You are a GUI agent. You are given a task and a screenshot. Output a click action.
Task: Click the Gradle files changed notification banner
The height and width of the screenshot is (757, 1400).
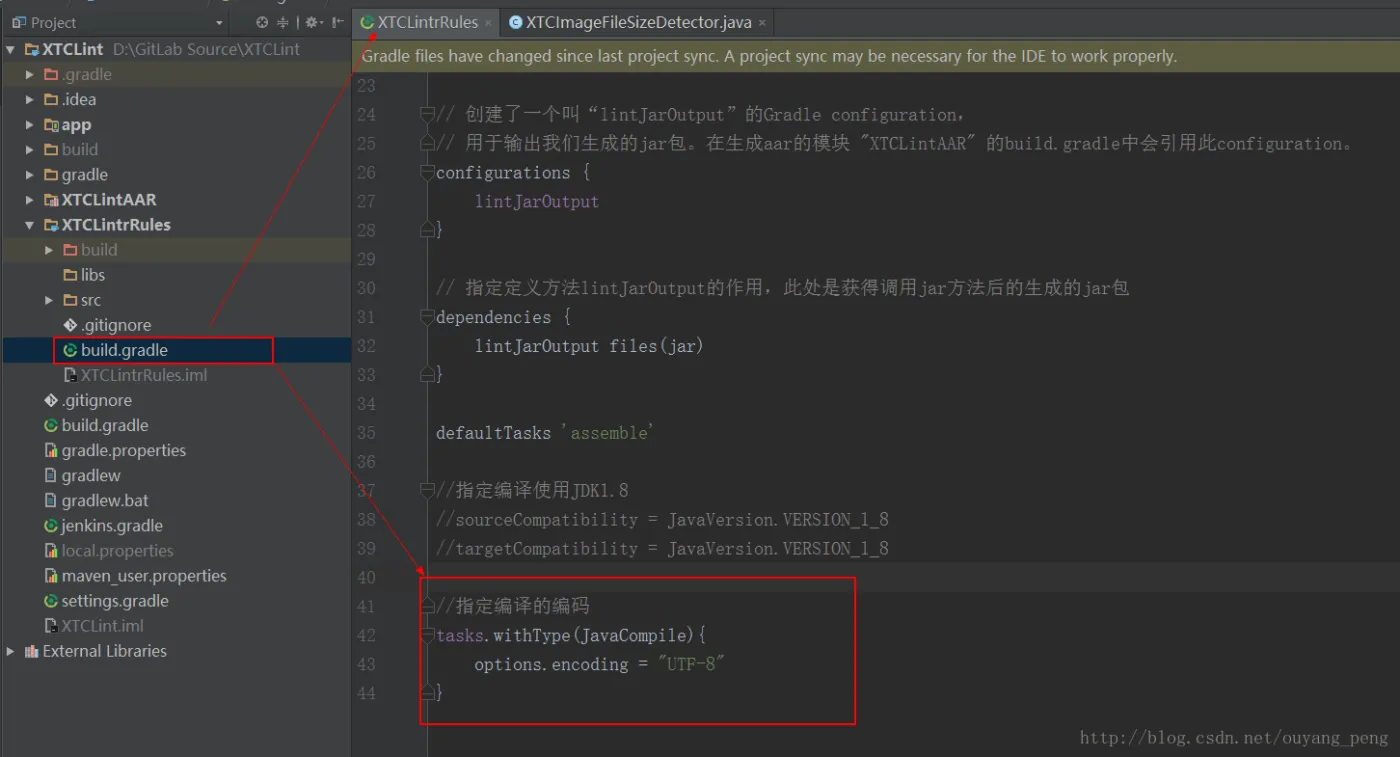[876, 56]
